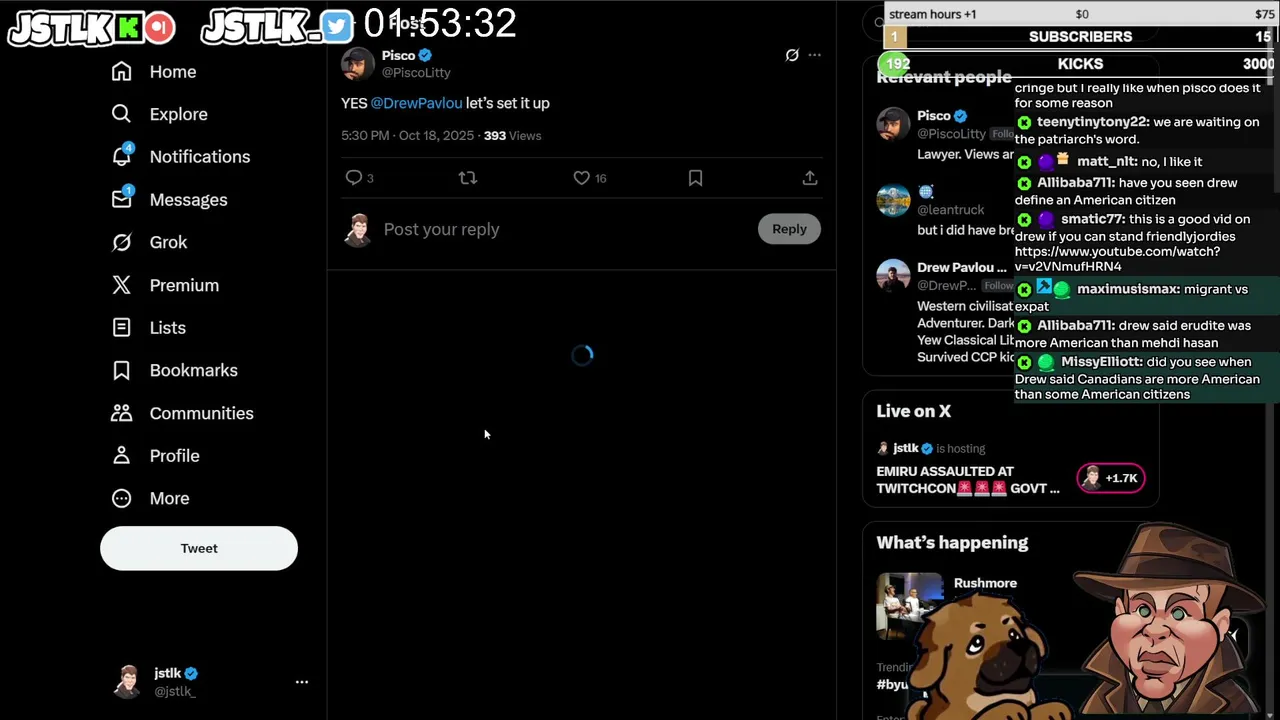1280x720 pixels.
Task: Select the Premium X logo icon
Action: point(121,285)
